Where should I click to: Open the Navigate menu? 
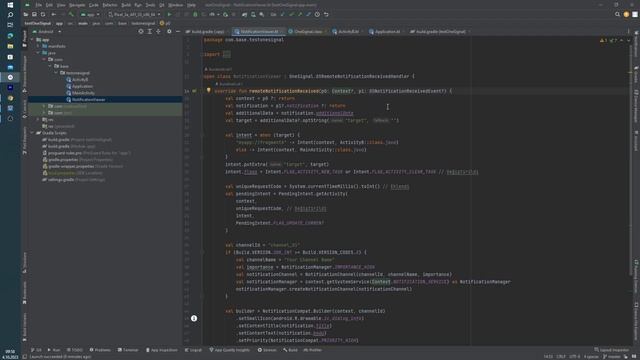76,5
